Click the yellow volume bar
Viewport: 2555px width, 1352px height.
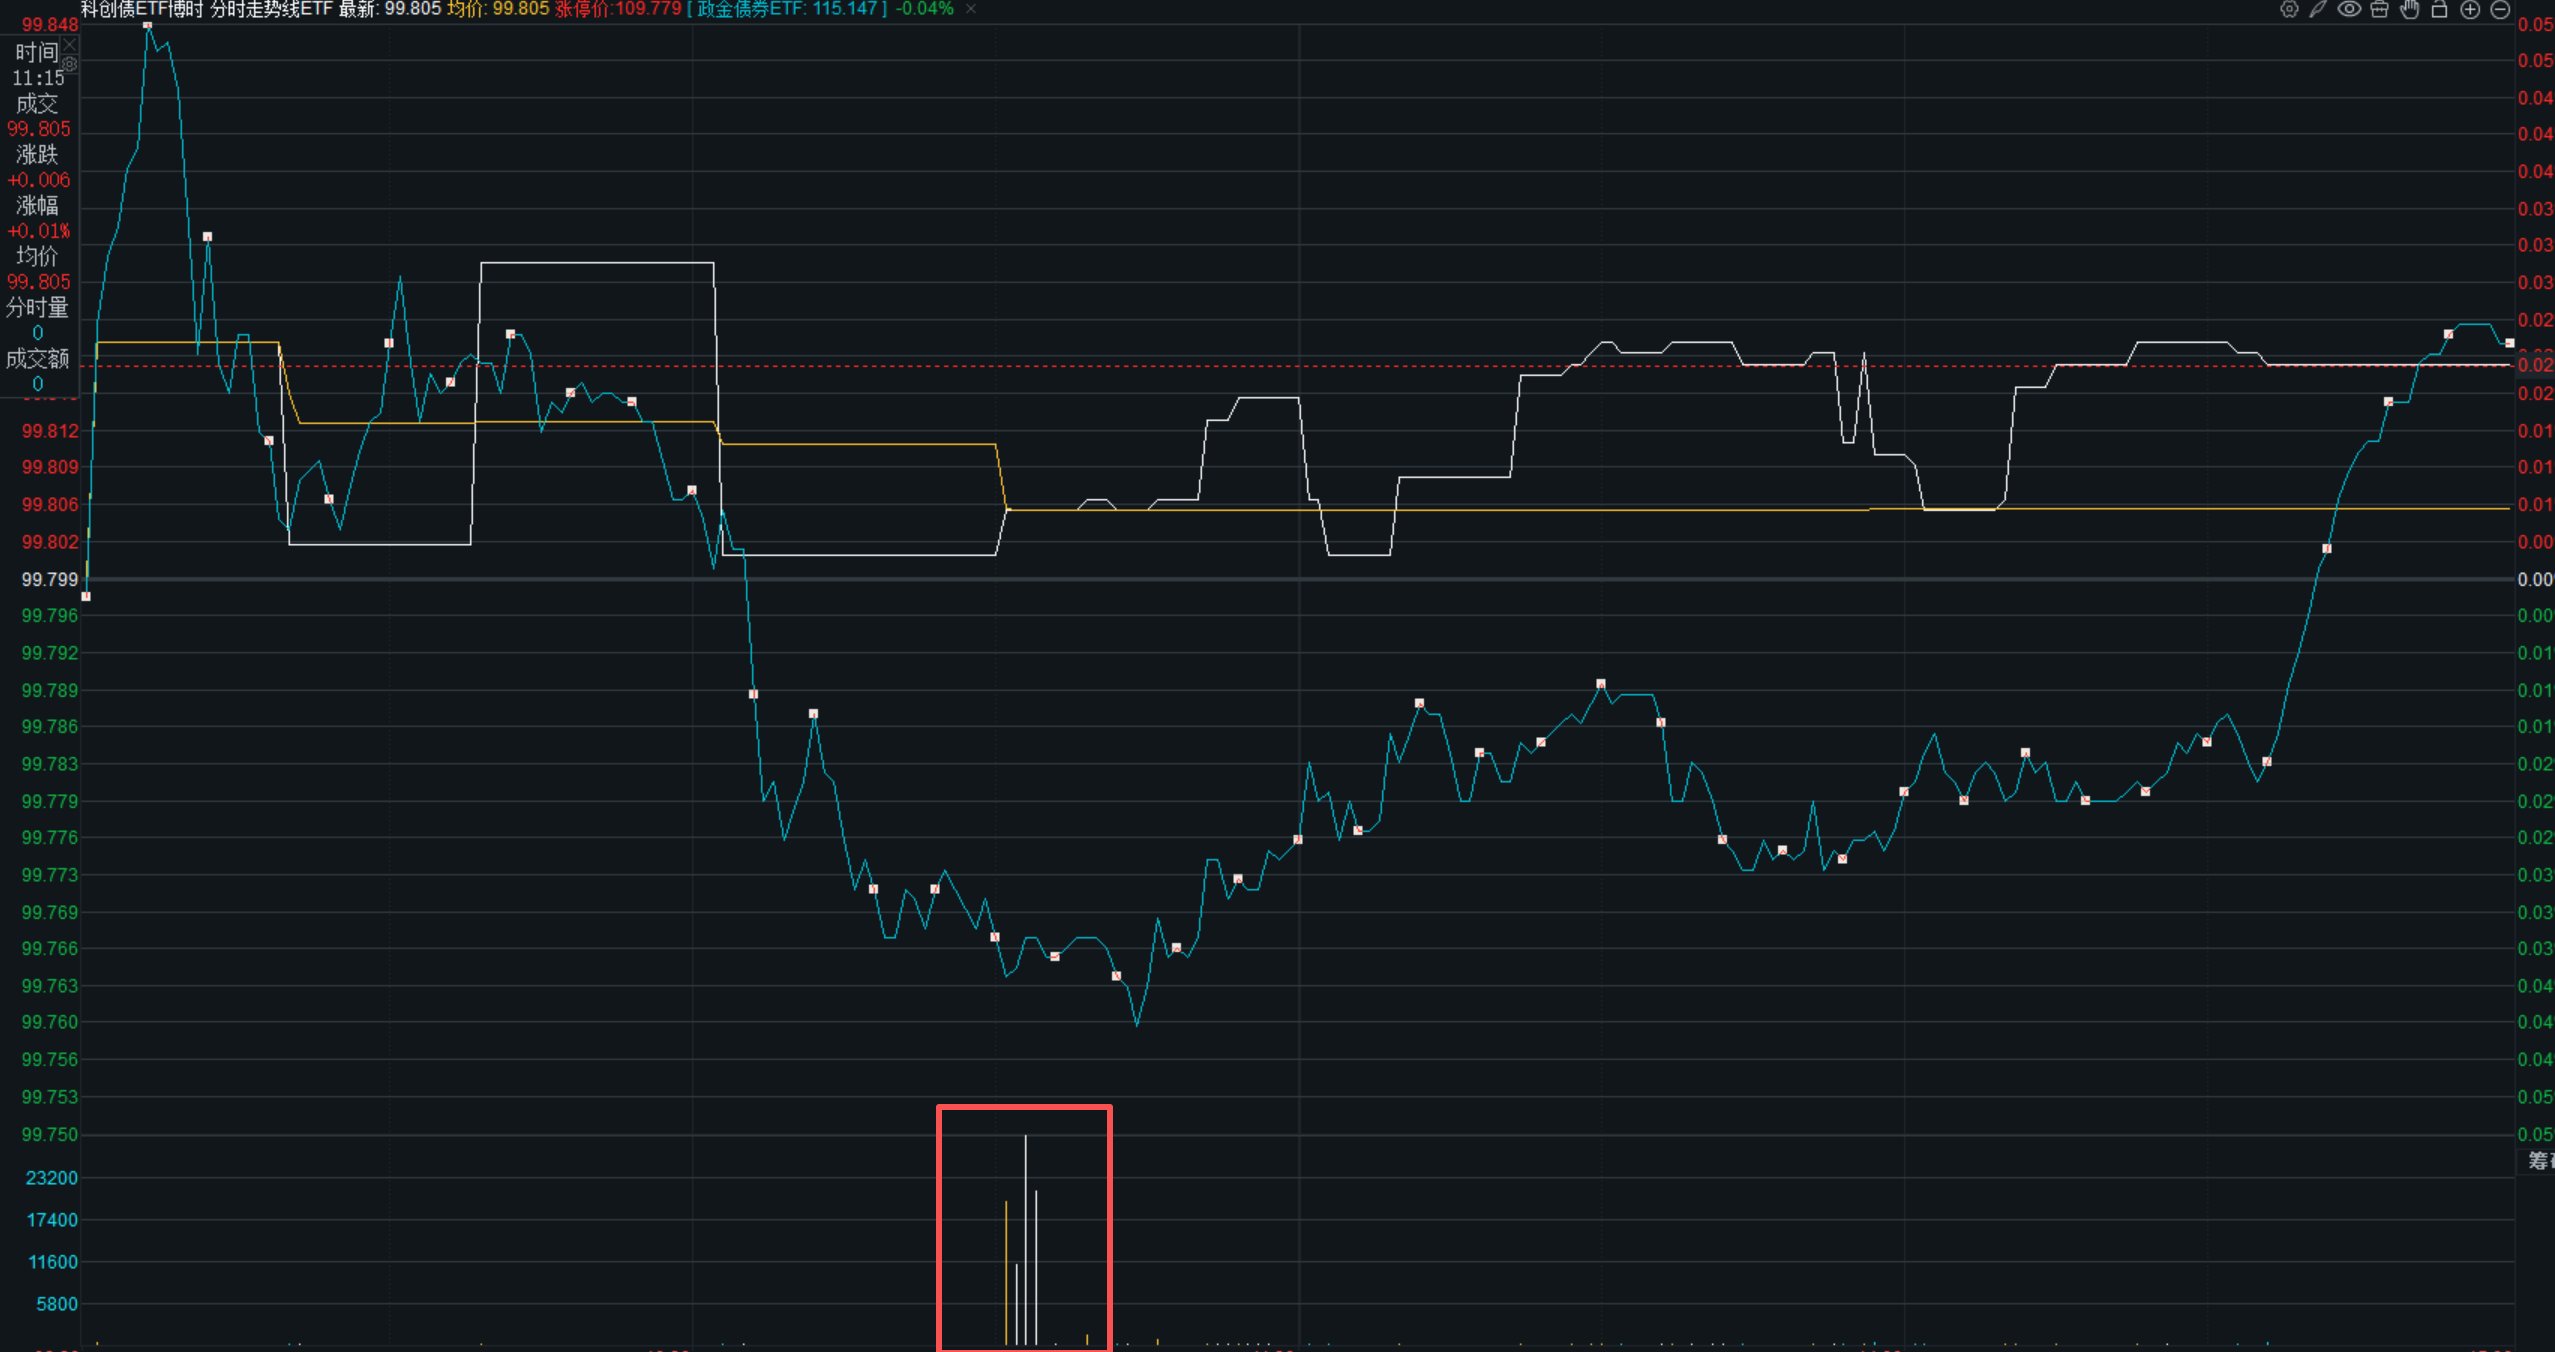[x=1006, y=1272]
